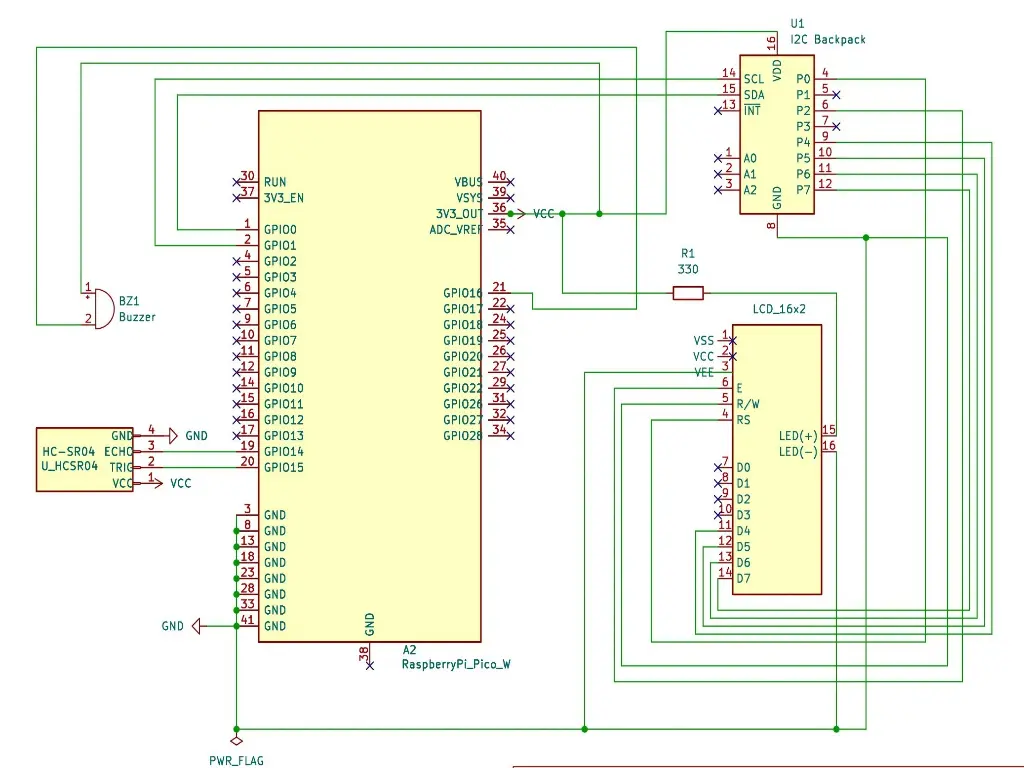The image size is (1024, 768).
Task: Select the TRIG pin label
Action: 121,468
